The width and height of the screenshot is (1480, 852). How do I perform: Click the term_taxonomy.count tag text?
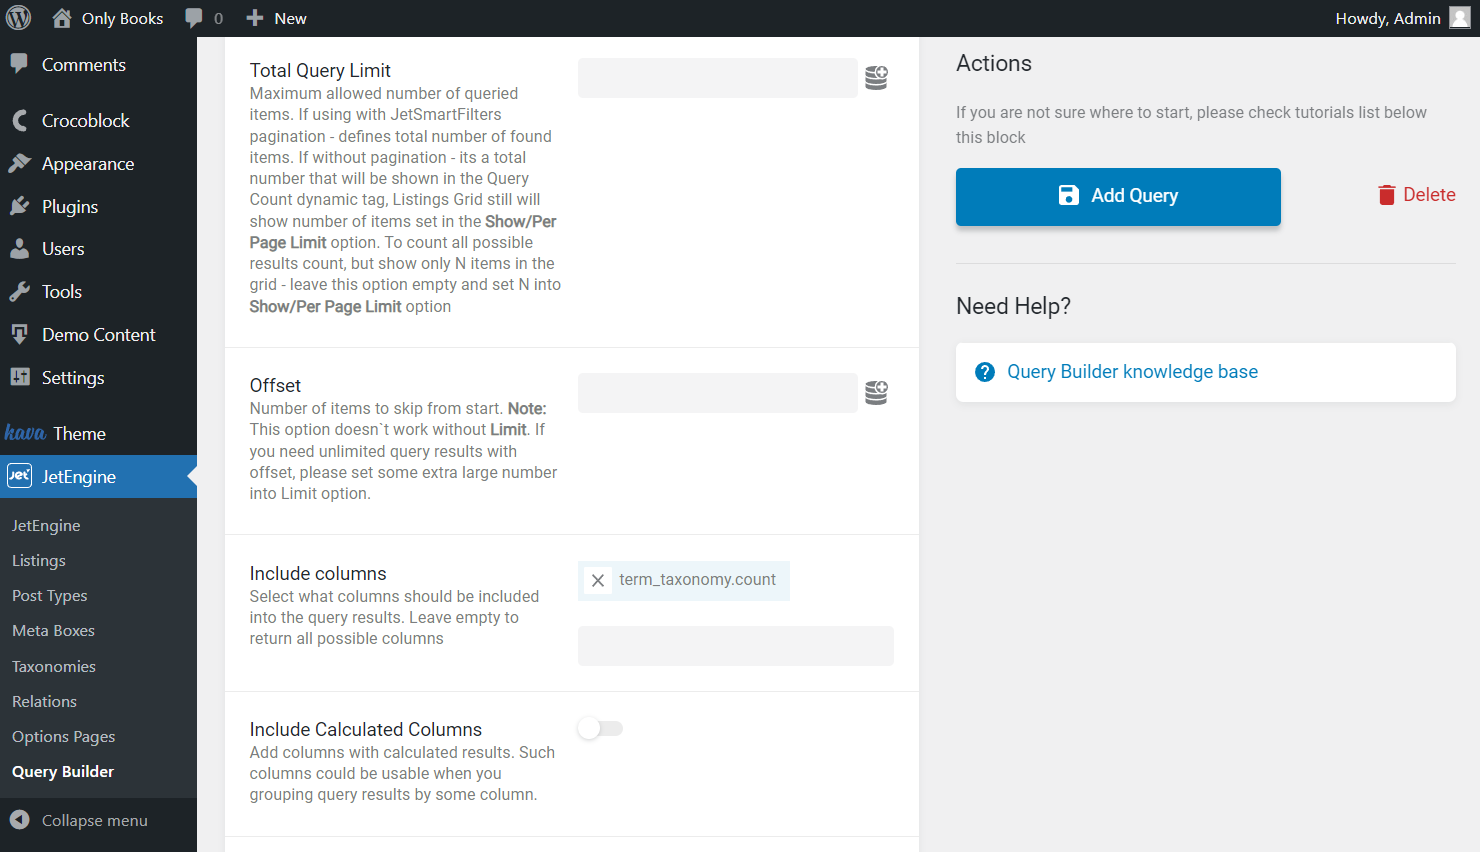click(697, 579)
